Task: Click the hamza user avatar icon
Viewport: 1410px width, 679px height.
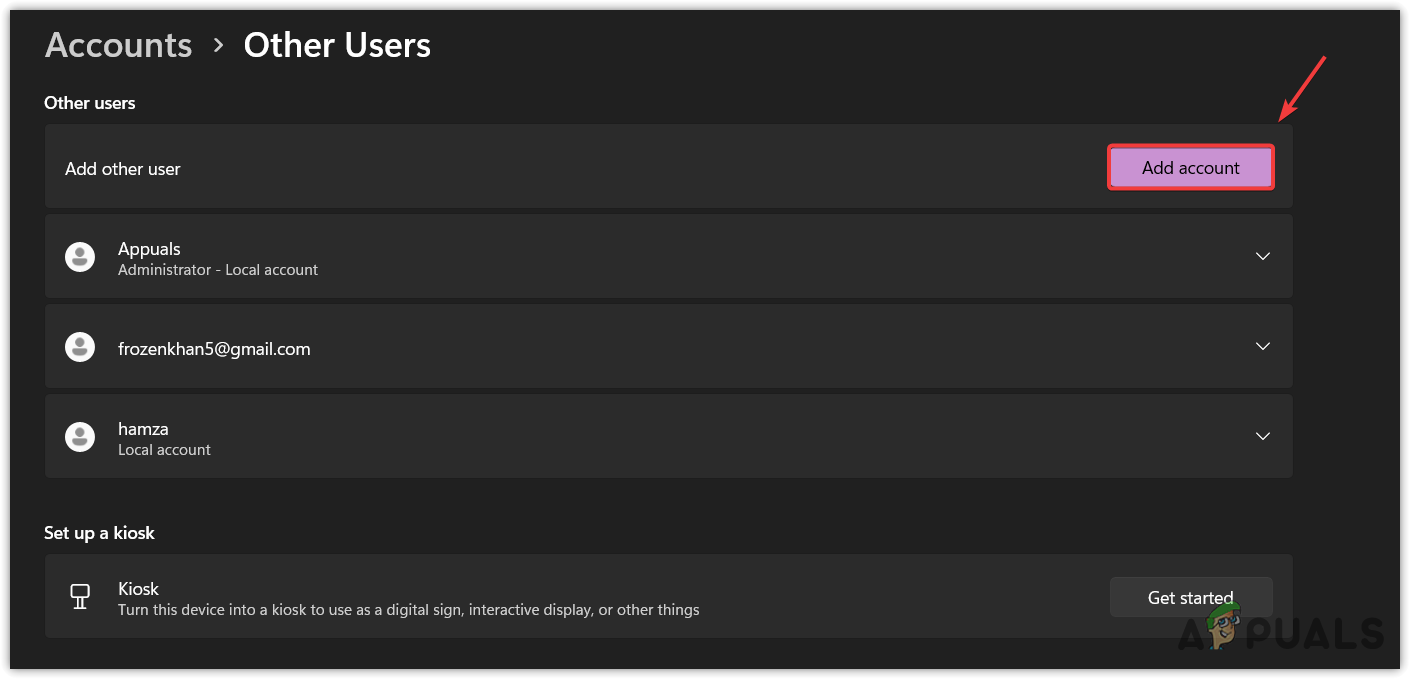Action: point(80,437)
